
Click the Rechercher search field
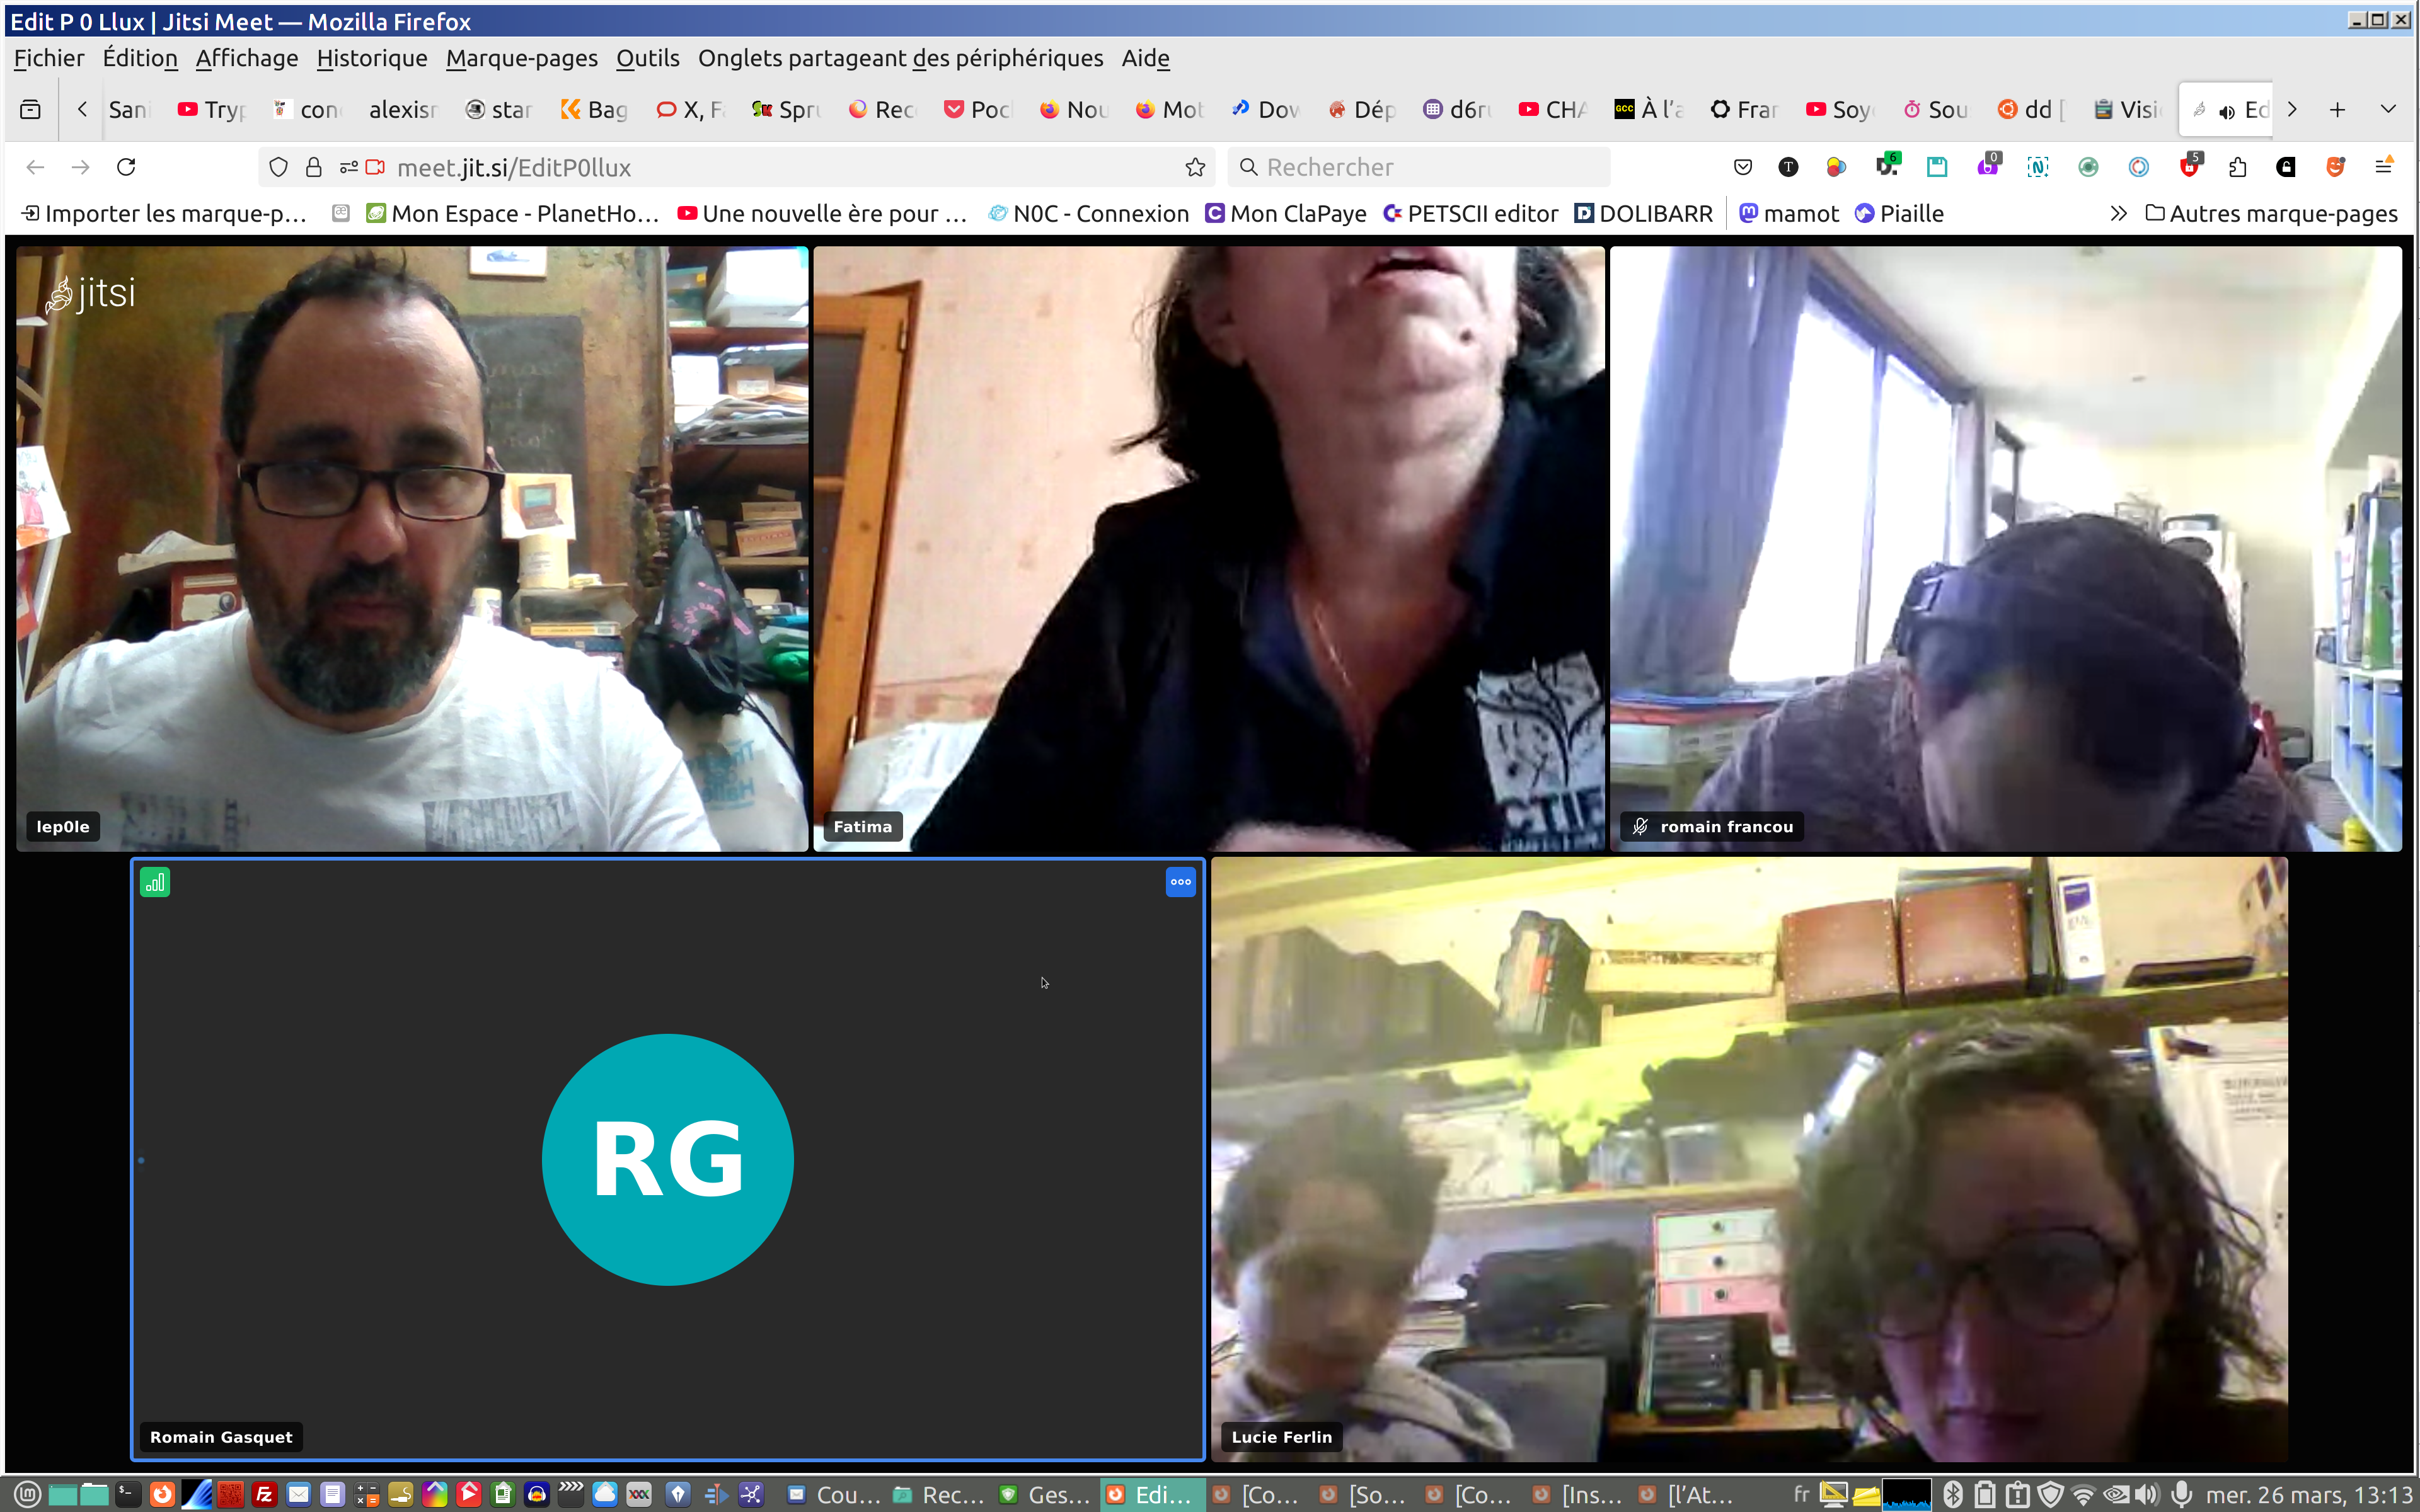pos(1420,167)
